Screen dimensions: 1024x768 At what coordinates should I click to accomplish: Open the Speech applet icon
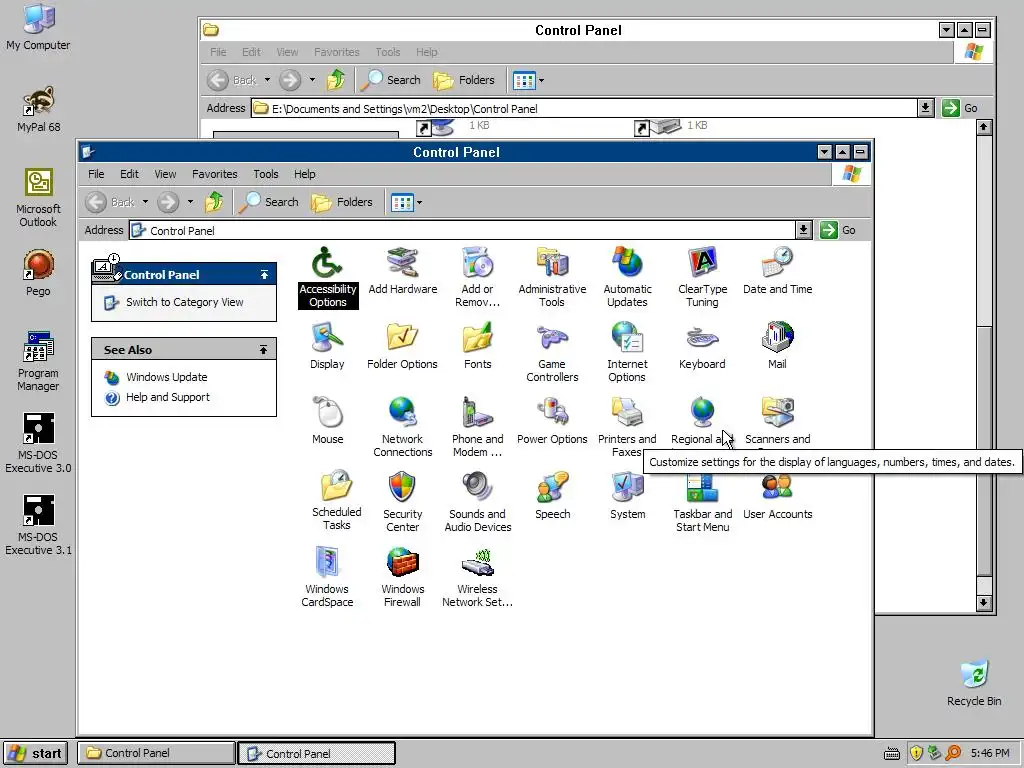tap(552, 496)
